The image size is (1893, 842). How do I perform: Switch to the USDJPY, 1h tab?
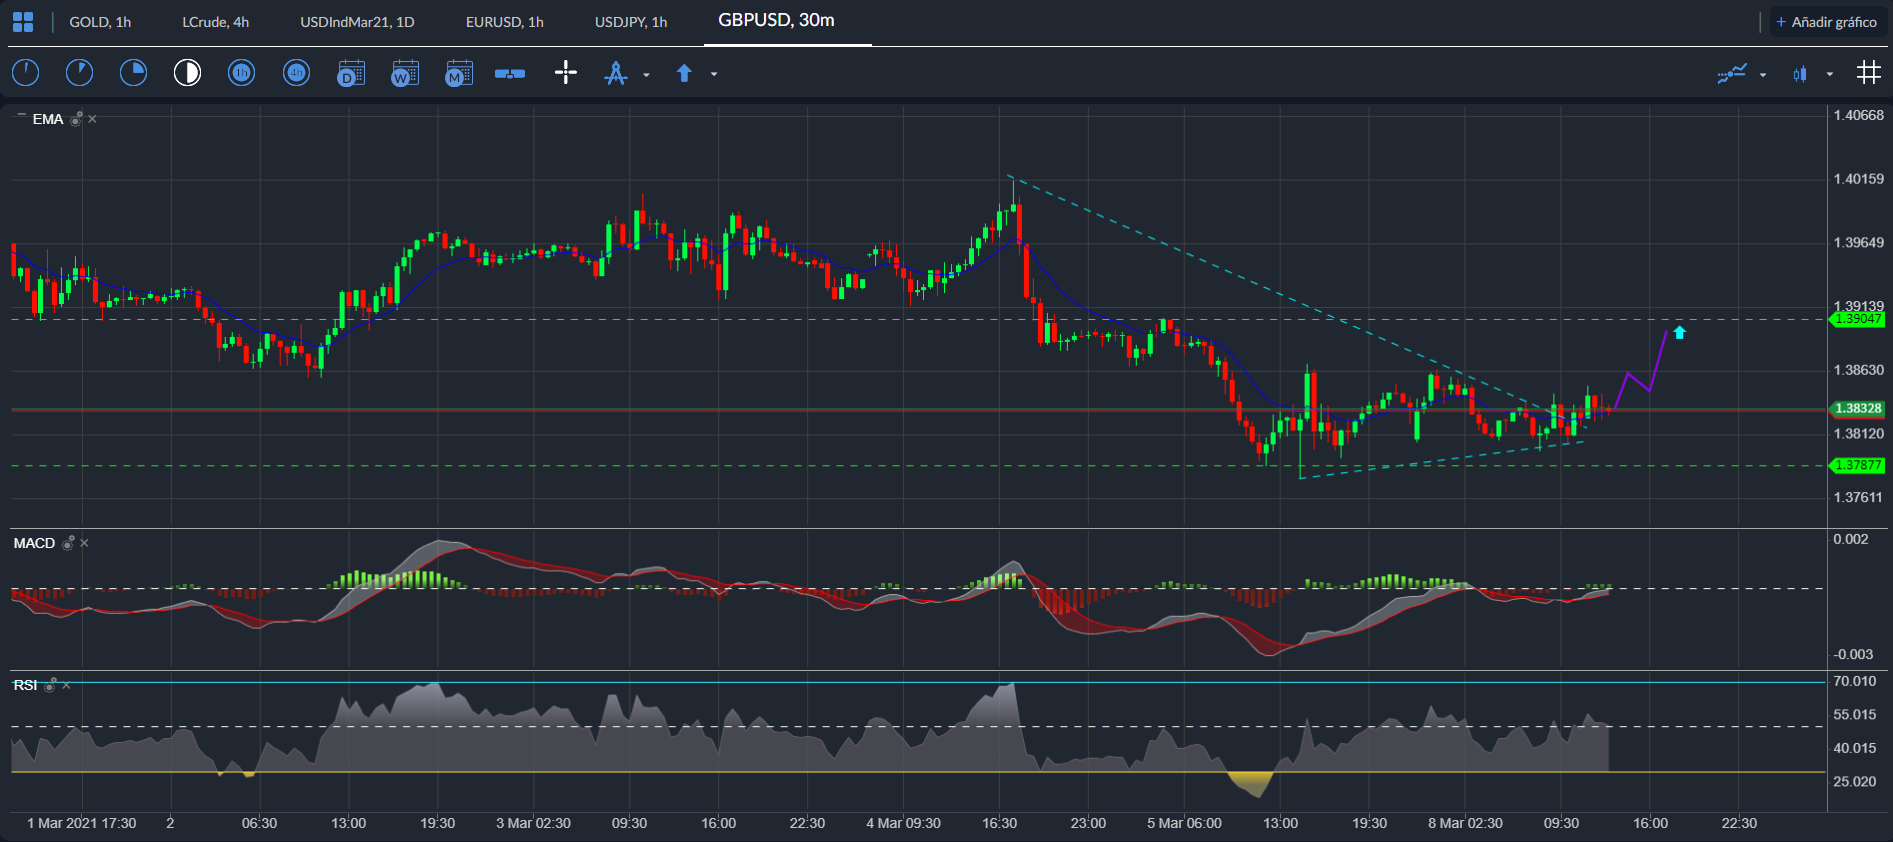[631, 22]
